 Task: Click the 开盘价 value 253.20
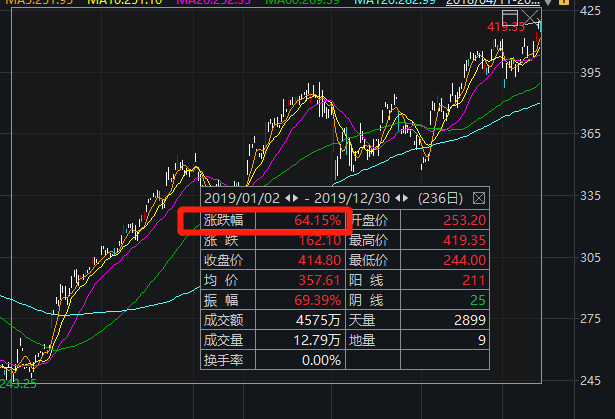tap(464, 220)
